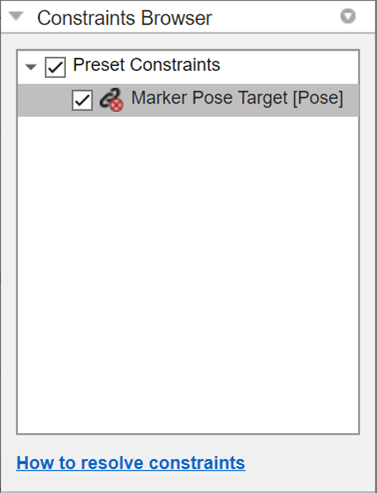
Task: Click empty area of the constraints list
Action: click(x=188, y=273)
